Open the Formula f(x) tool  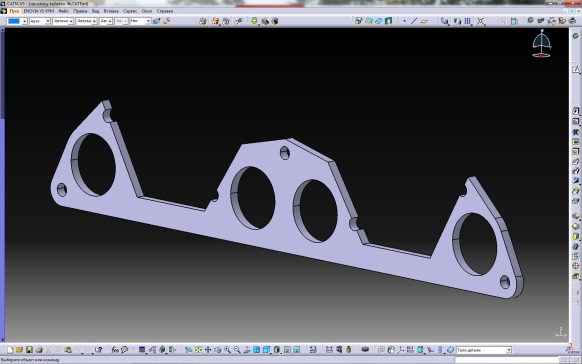click(115, 350)
